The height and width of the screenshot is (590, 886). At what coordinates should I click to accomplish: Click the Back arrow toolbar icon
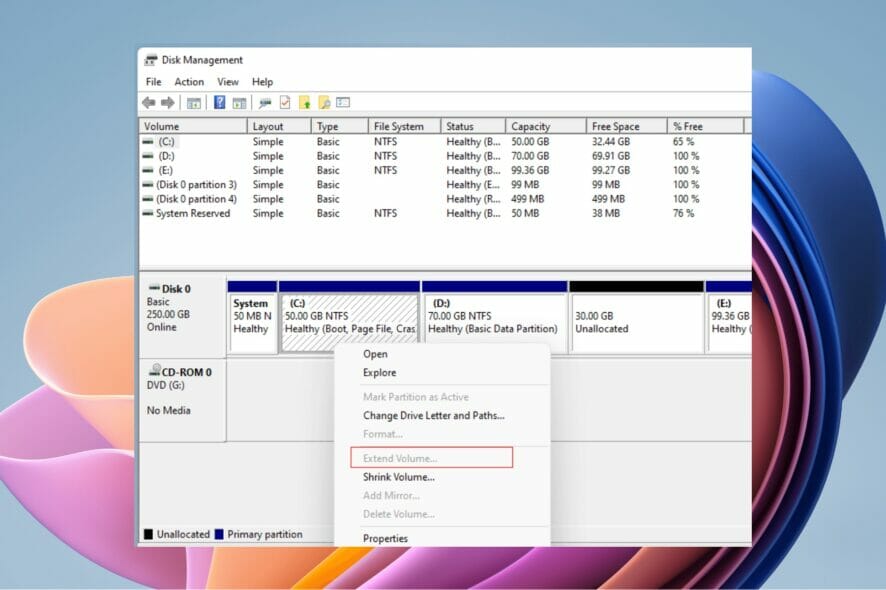coord(149,103)
